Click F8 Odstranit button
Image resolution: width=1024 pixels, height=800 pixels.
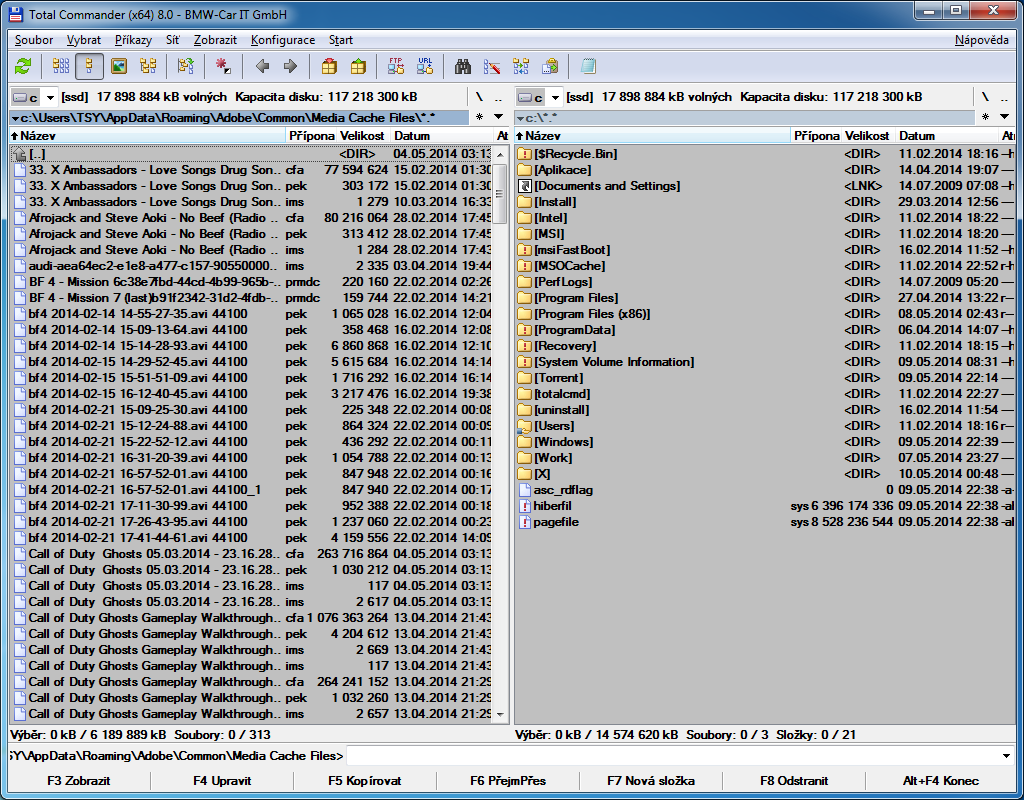coord(794,781)
